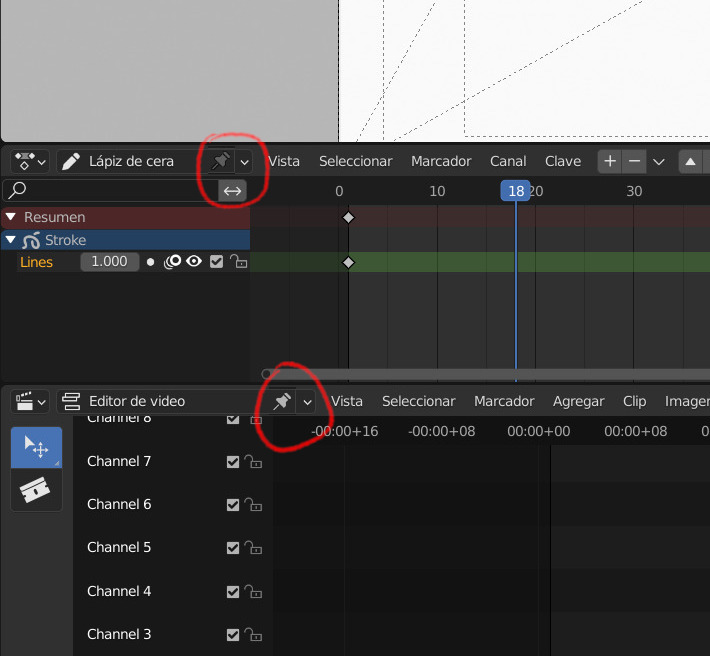Click the channel search field
Viewport: 710px width, 656px height.
[110, 191]
